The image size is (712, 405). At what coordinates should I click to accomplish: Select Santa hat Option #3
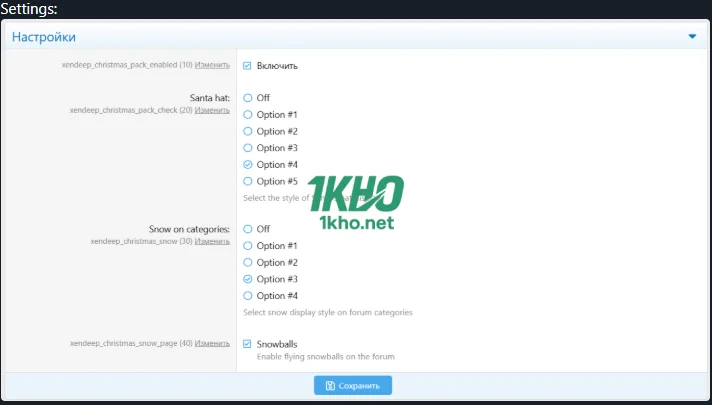point(248,148)
